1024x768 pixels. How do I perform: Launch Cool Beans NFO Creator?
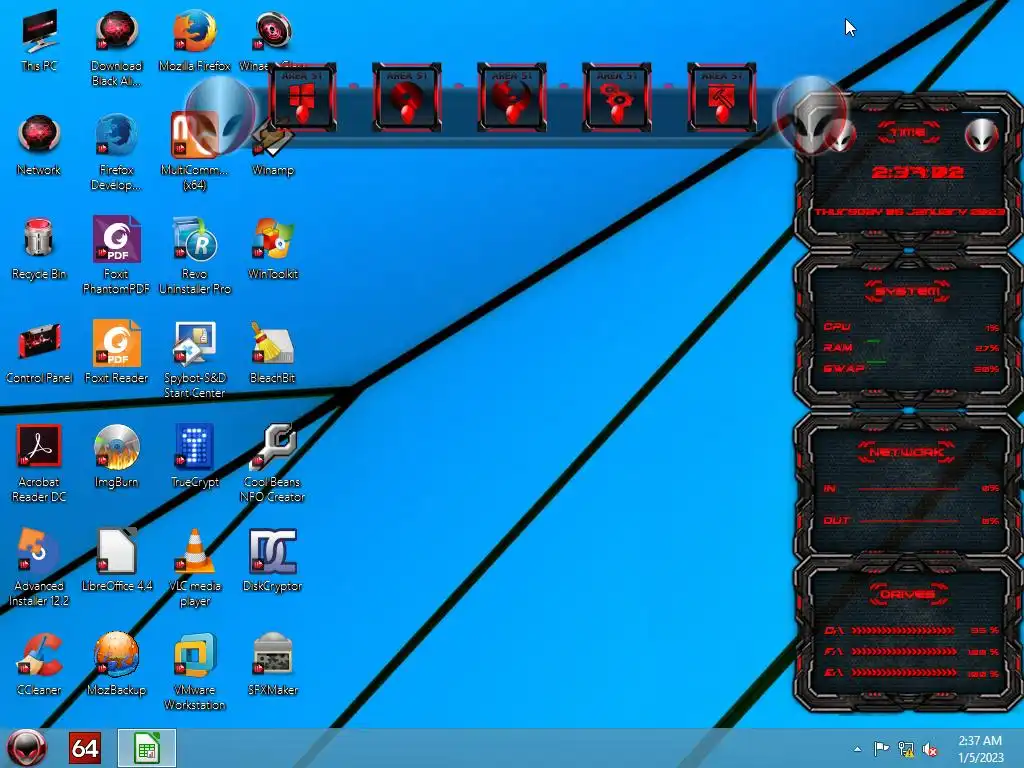click(x=272, y=463)
